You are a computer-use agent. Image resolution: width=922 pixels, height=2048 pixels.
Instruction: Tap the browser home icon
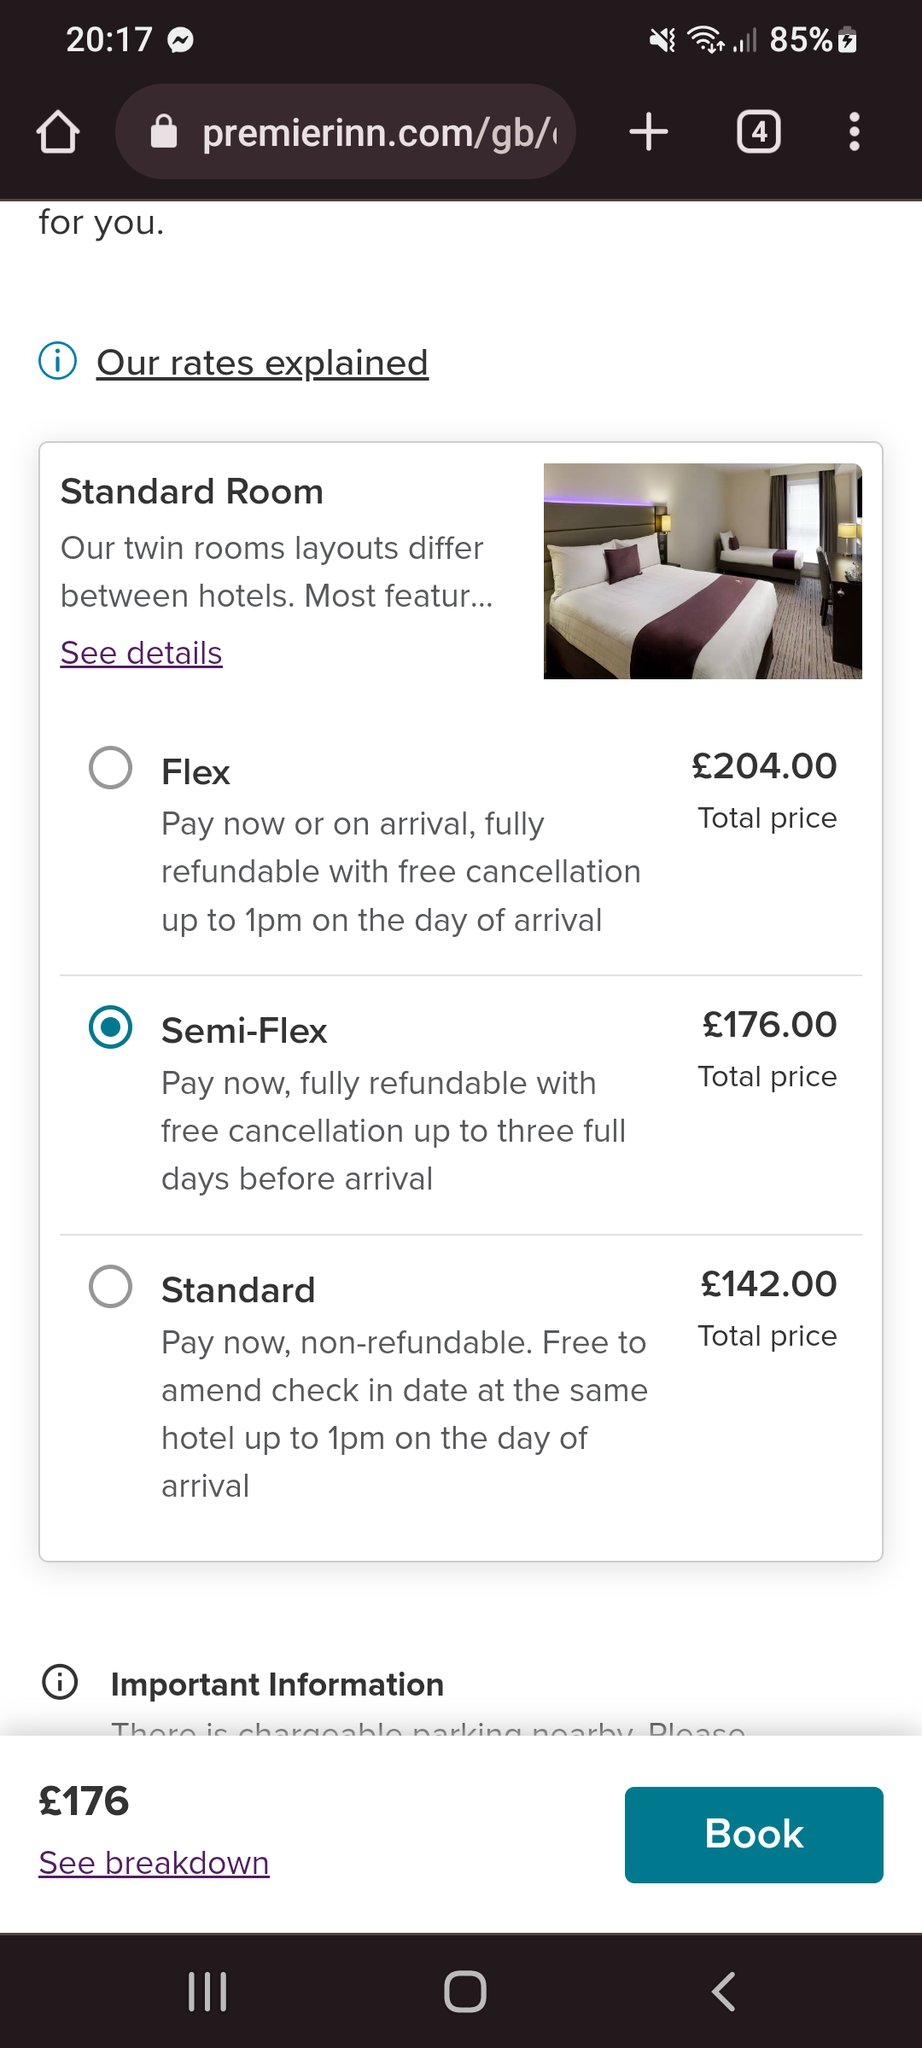(x=58, y=132)
